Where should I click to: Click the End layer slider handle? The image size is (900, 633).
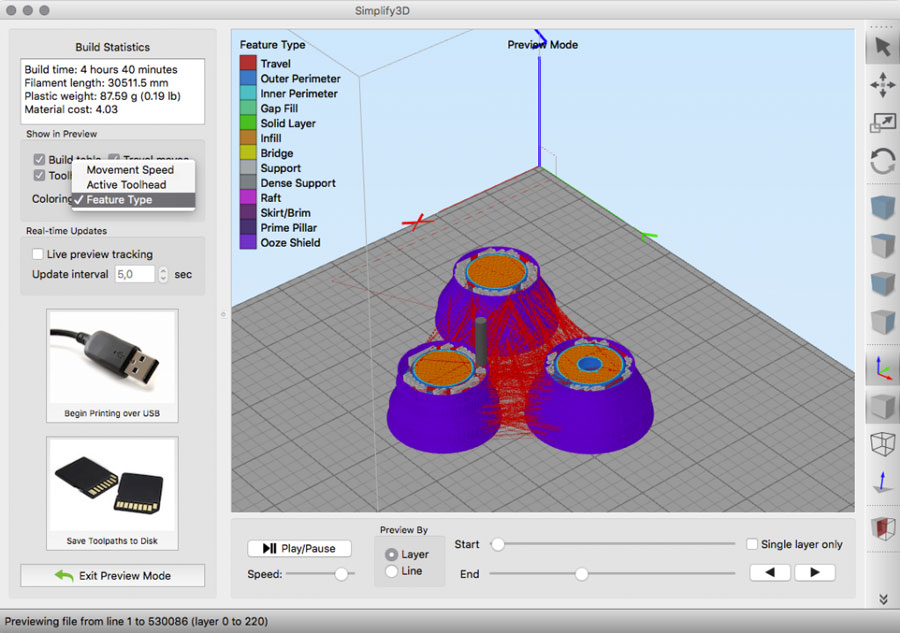tap(581, 574)
